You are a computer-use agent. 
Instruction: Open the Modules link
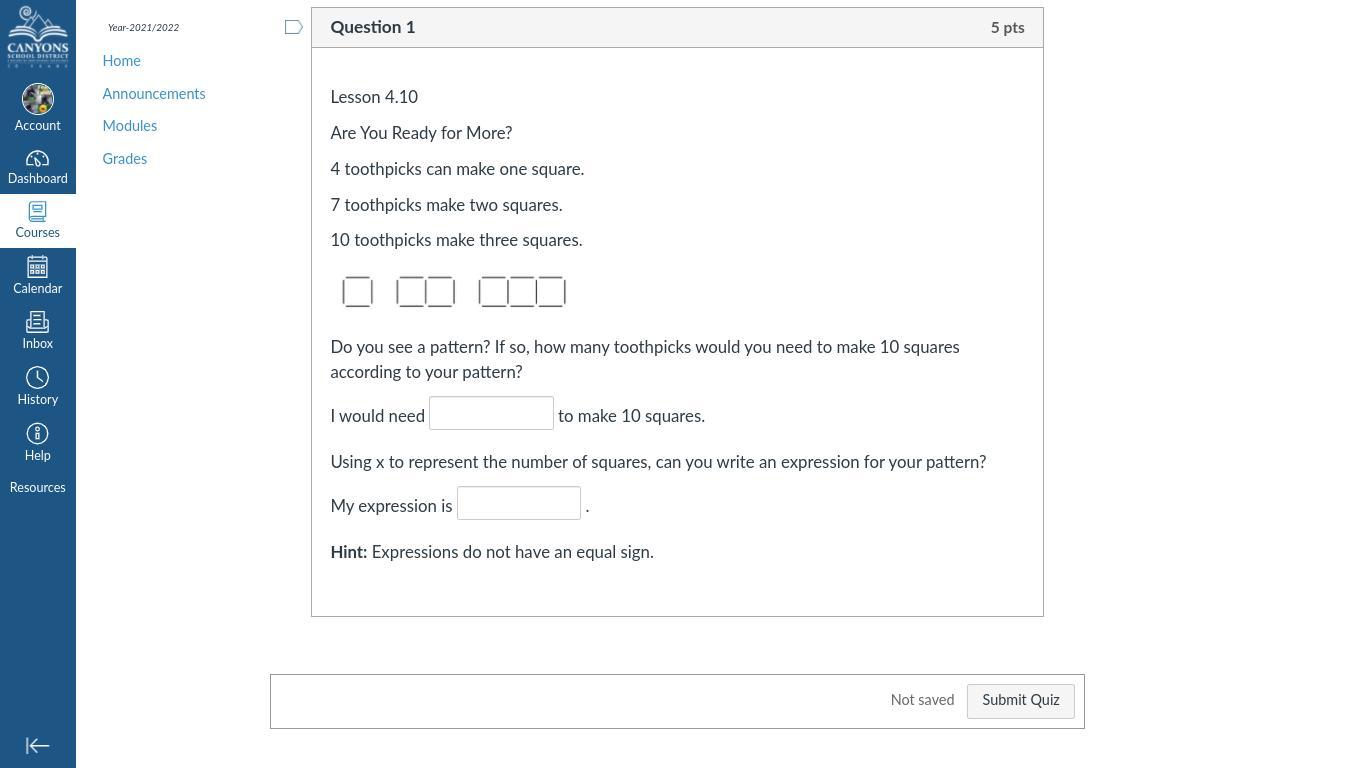click(x=130, y=126)
